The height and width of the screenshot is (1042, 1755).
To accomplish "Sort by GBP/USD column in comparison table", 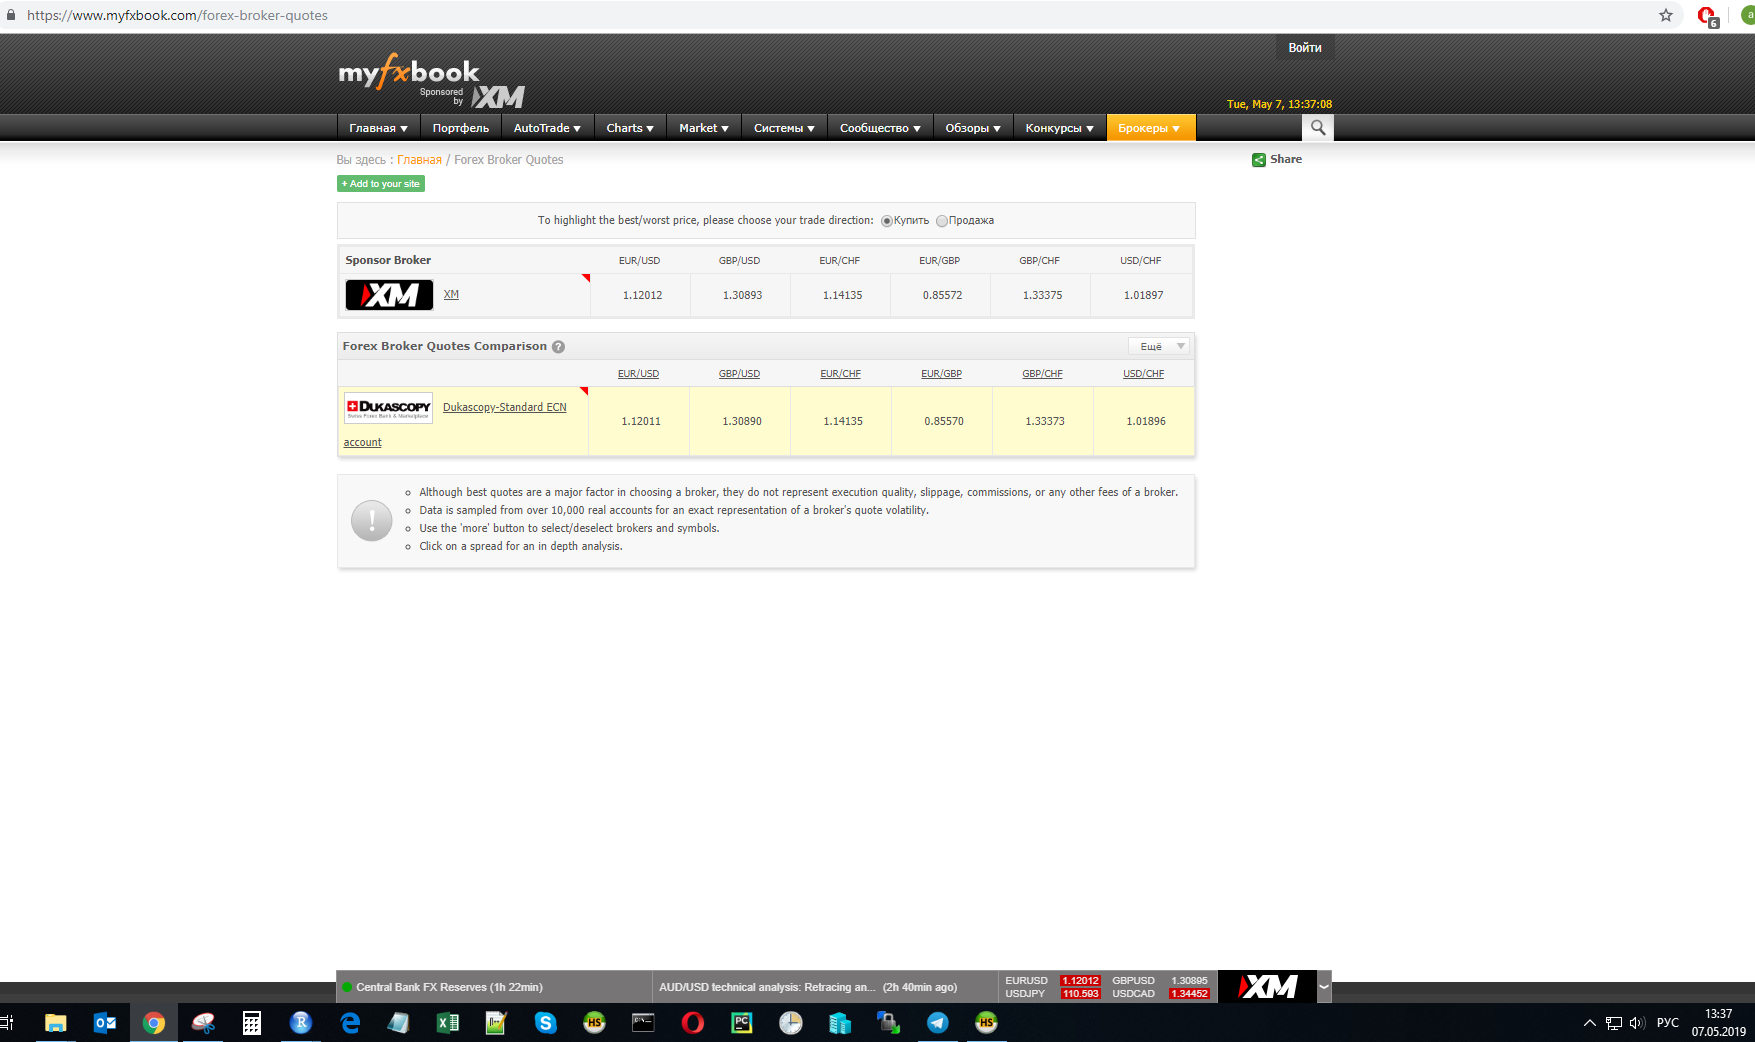I will (739, 374).
